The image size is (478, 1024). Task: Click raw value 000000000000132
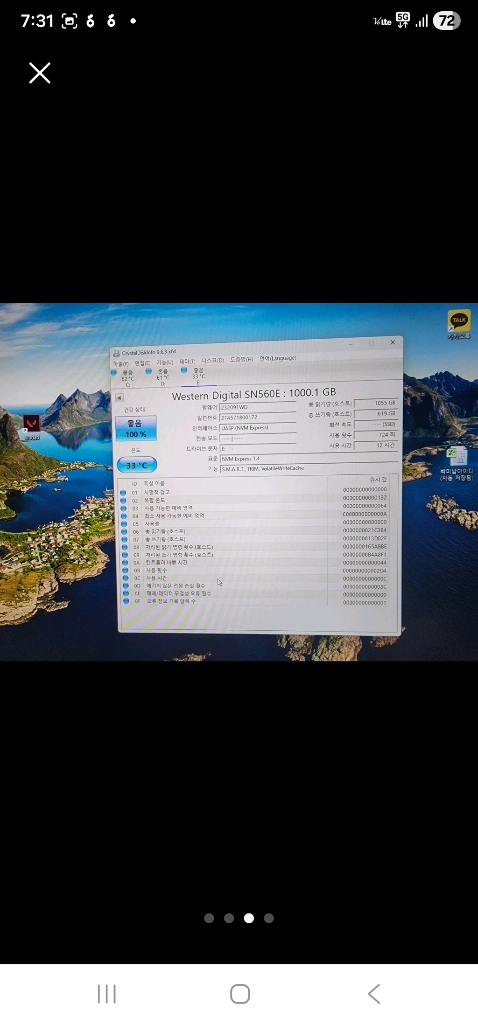pyautogui.click(x=364, y=498)
